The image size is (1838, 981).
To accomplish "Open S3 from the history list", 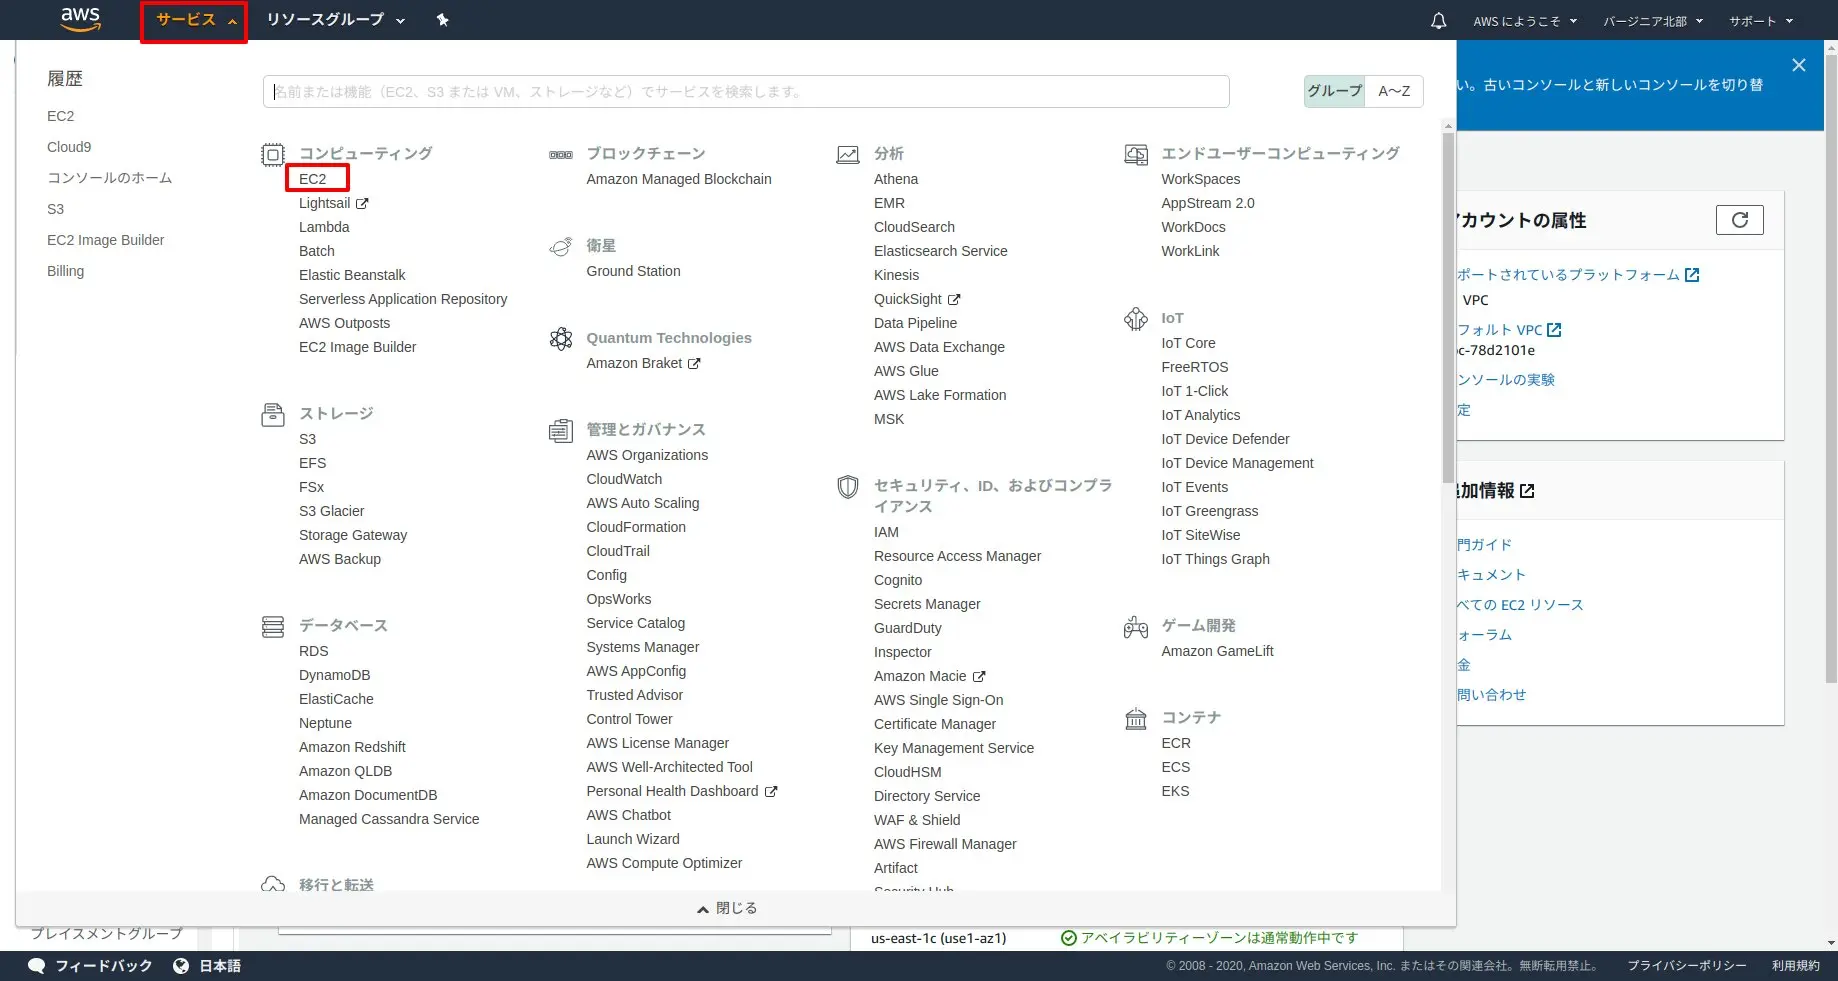I will click(56, 209).
